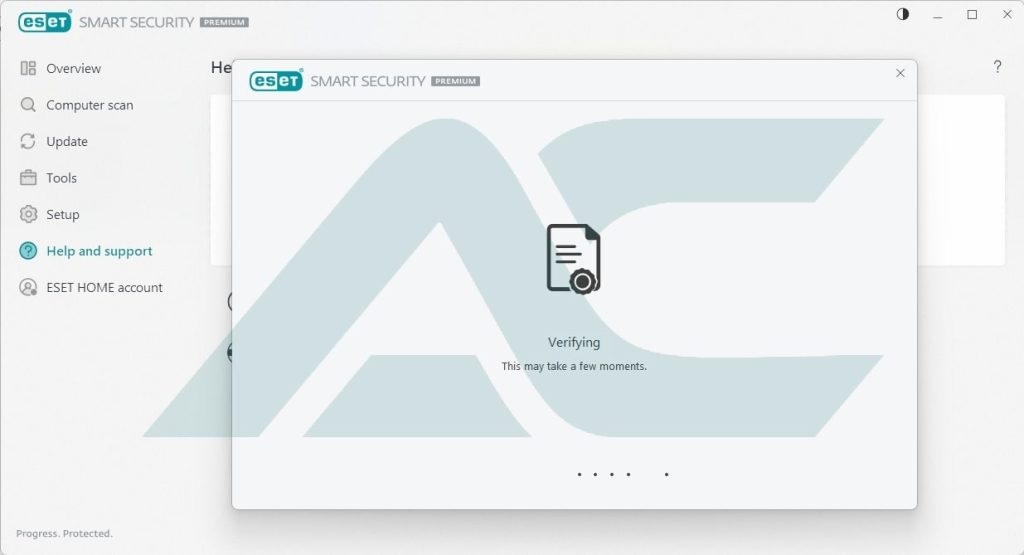
Task: Click 'This may take a few moments.' text
Action: [x=574, y=366]
